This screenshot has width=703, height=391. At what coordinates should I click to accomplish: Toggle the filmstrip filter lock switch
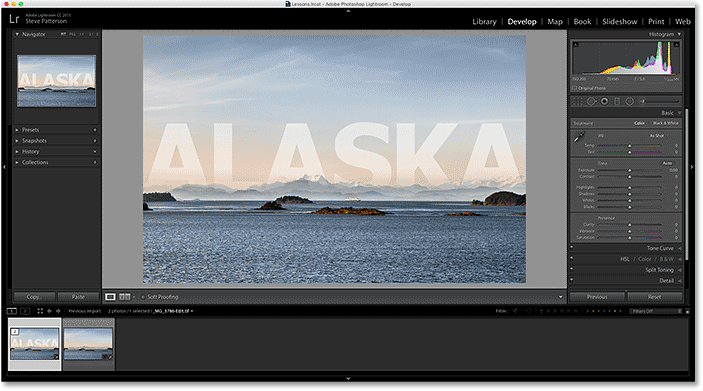point(687,311)
